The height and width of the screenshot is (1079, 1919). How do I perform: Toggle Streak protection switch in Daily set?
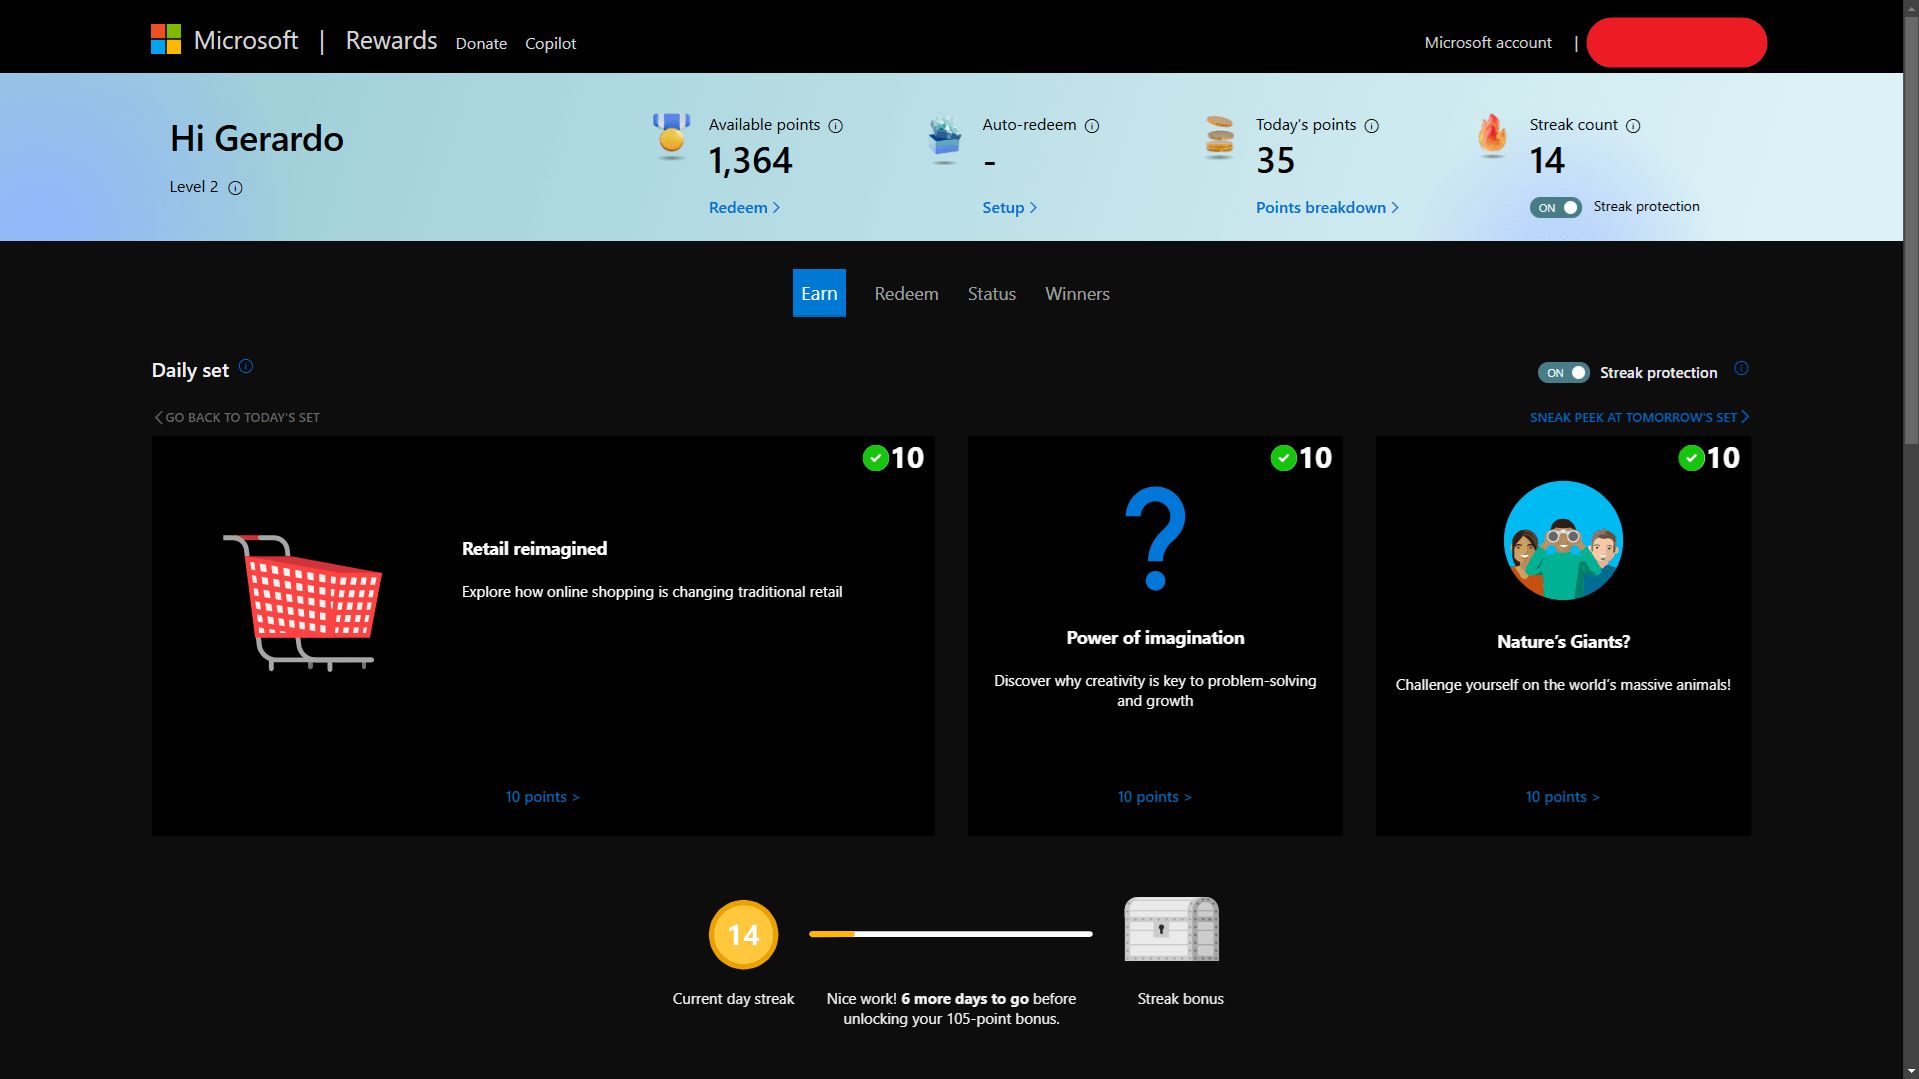tap(1563, 373)
